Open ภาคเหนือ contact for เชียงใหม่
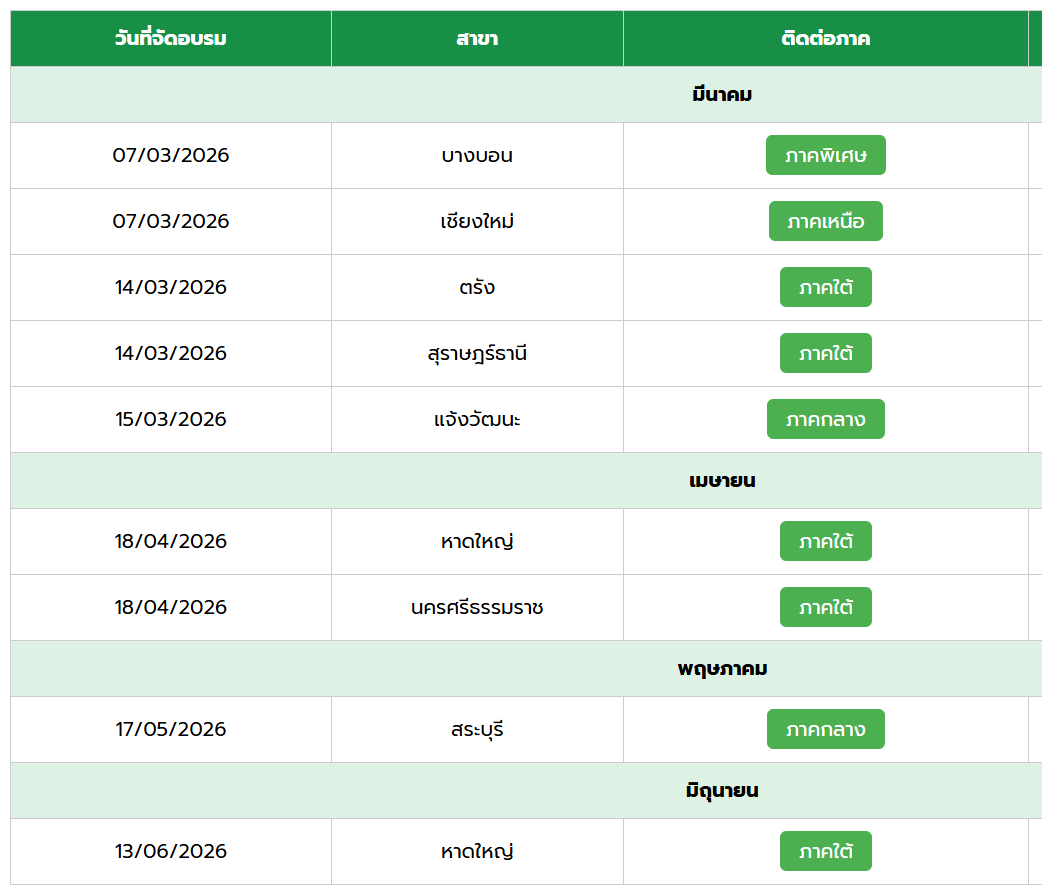Image resolution: width=1042 pixels, height=896 pixels. tap(825, 221)
